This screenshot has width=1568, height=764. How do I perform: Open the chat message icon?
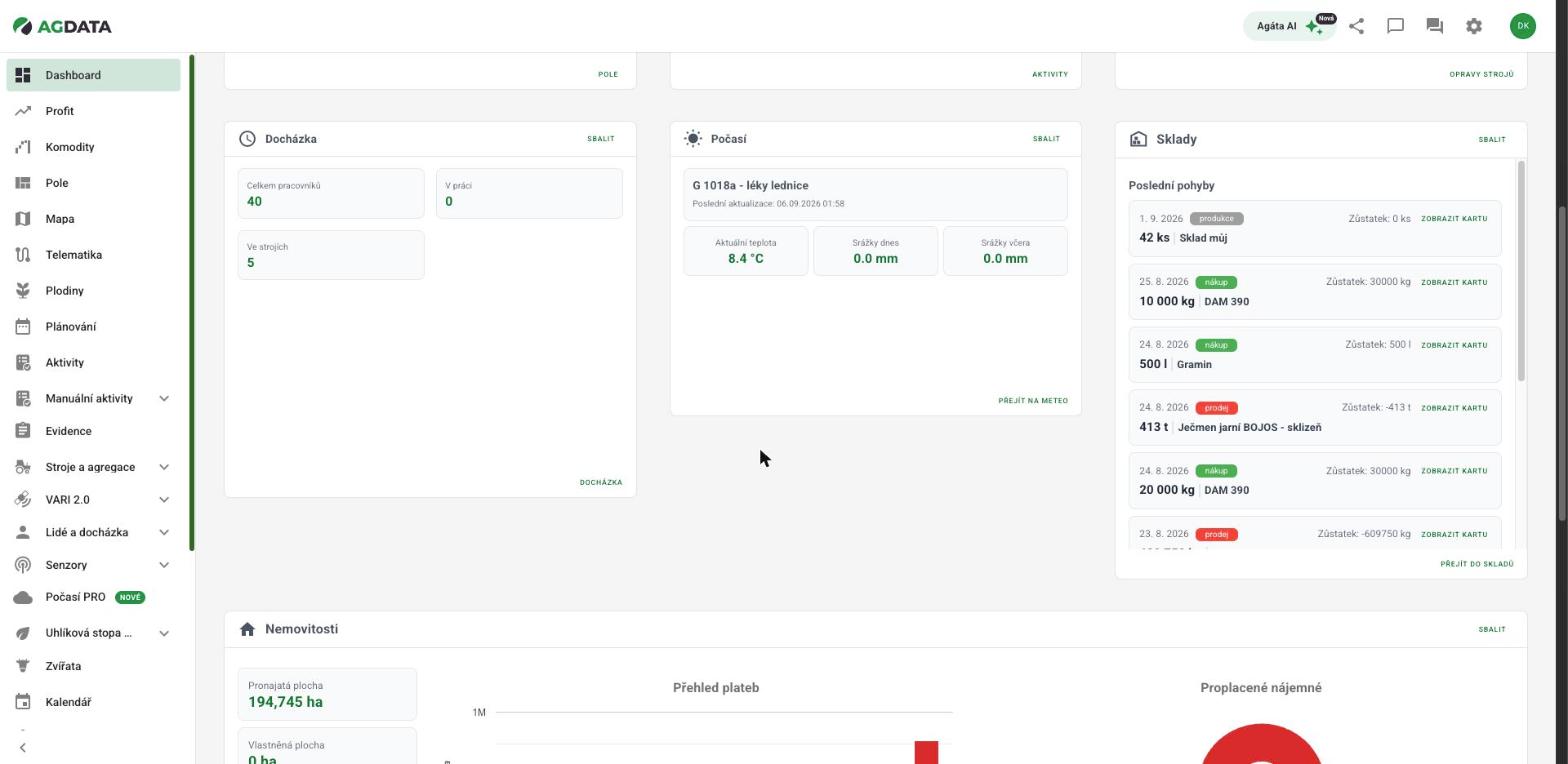(1395, 27)
